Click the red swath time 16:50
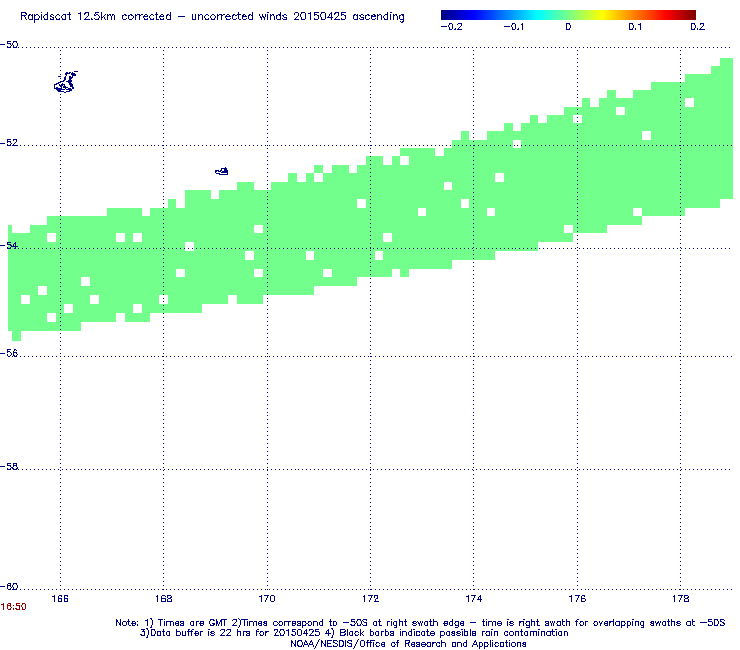740x650 pixels. click(14, 607)
